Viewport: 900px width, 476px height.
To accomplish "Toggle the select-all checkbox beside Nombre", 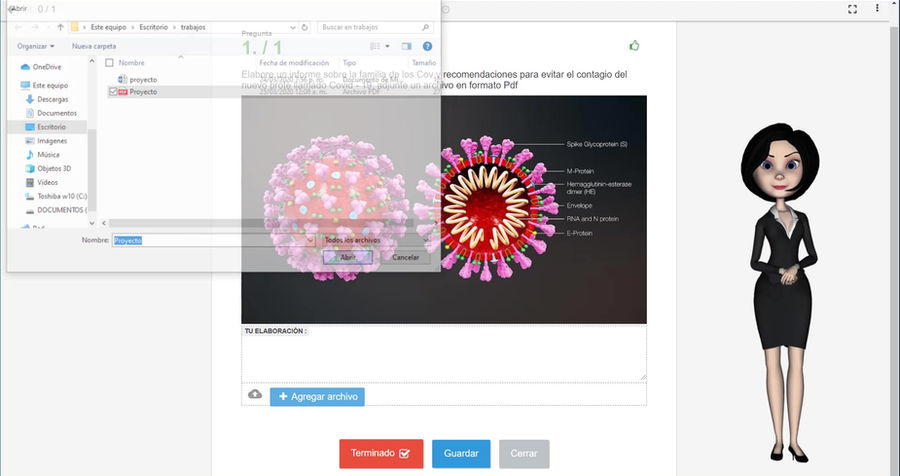I will (x=109, y=63).
